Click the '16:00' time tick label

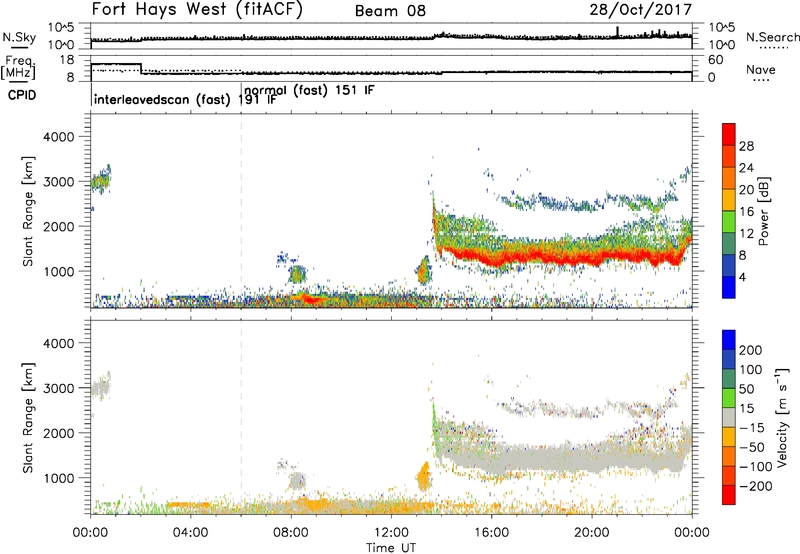point(491,533)
